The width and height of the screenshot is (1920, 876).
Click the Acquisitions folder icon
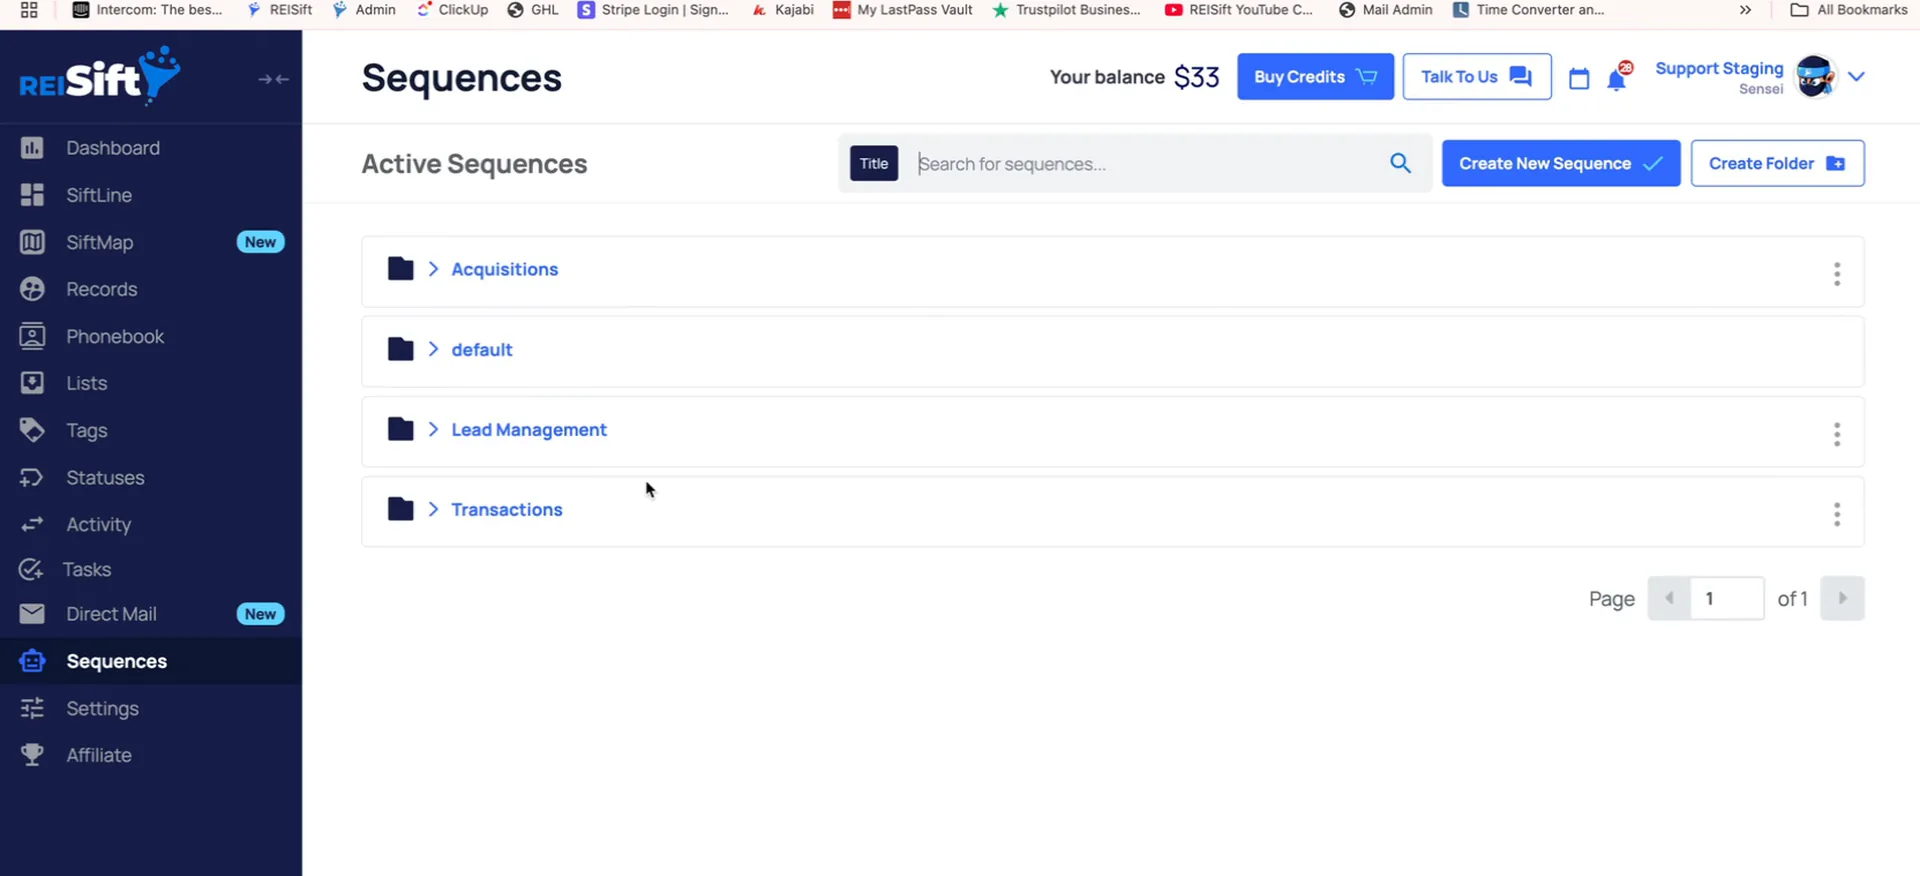coord(400,269)
